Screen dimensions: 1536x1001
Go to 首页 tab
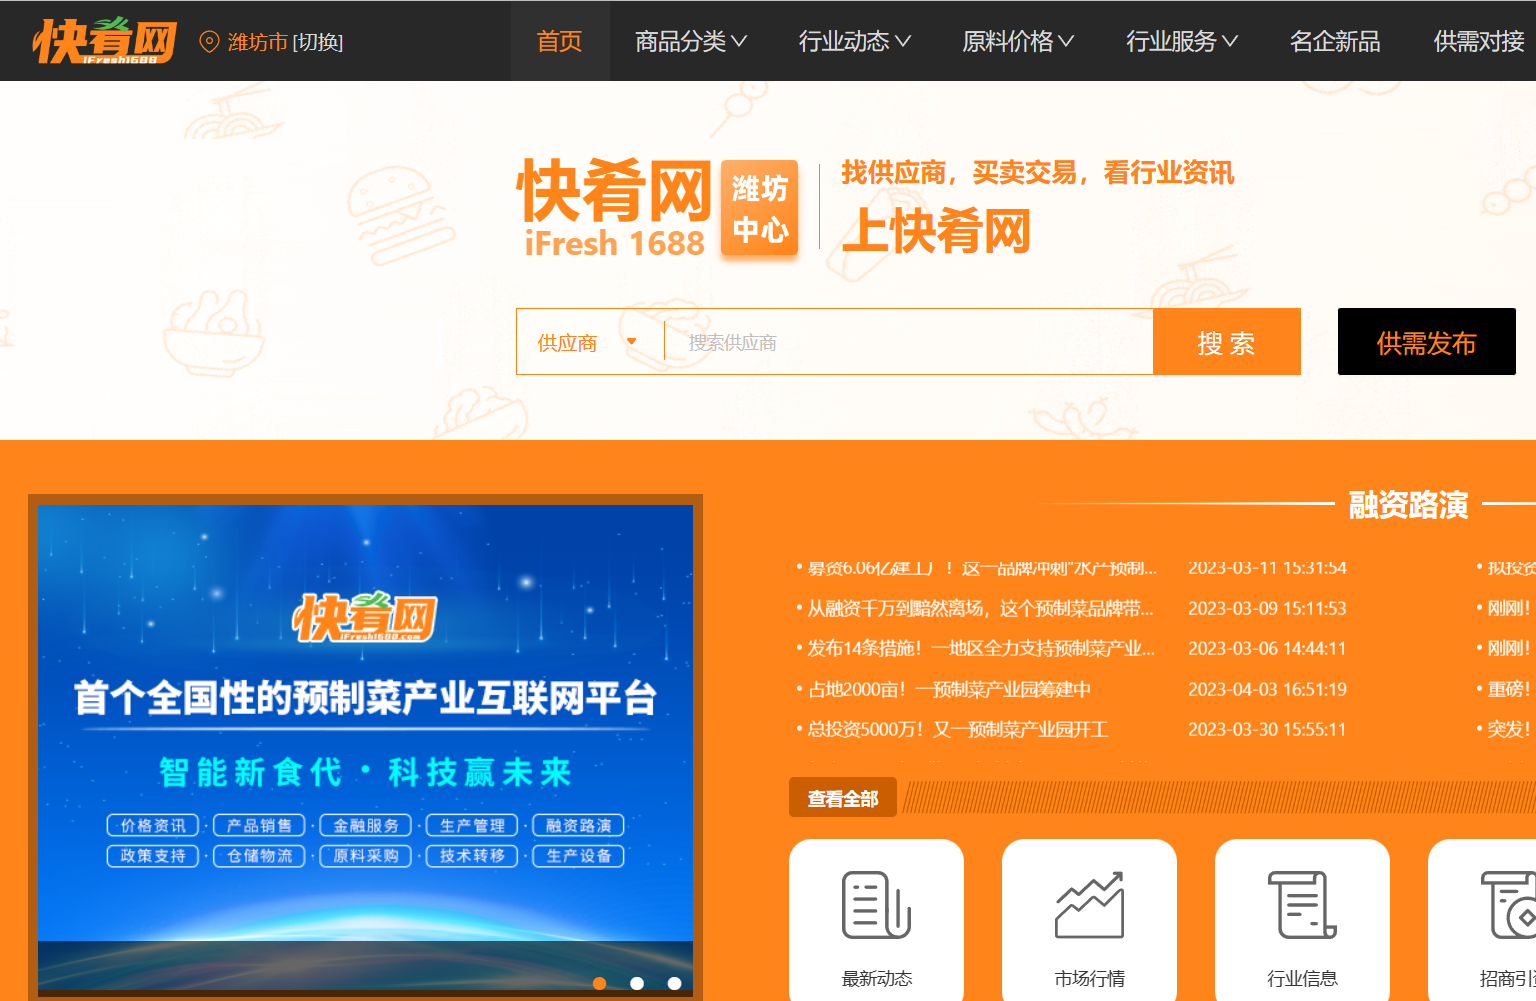559,41
